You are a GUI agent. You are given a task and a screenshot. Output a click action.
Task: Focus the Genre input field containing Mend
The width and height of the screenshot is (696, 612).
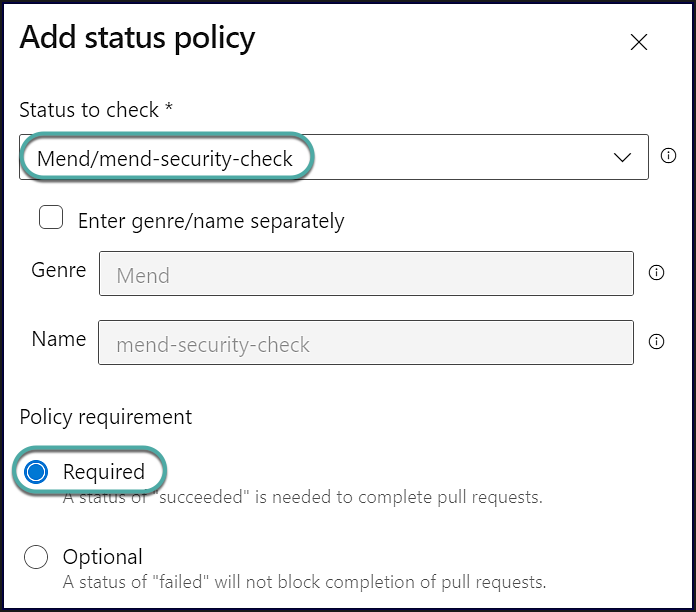click(x=365, y=274)
